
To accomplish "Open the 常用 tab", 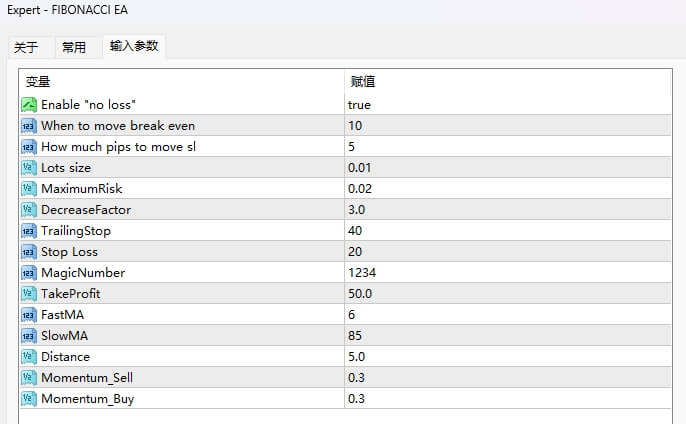I will pyautogui.click(x=73, y=47).
